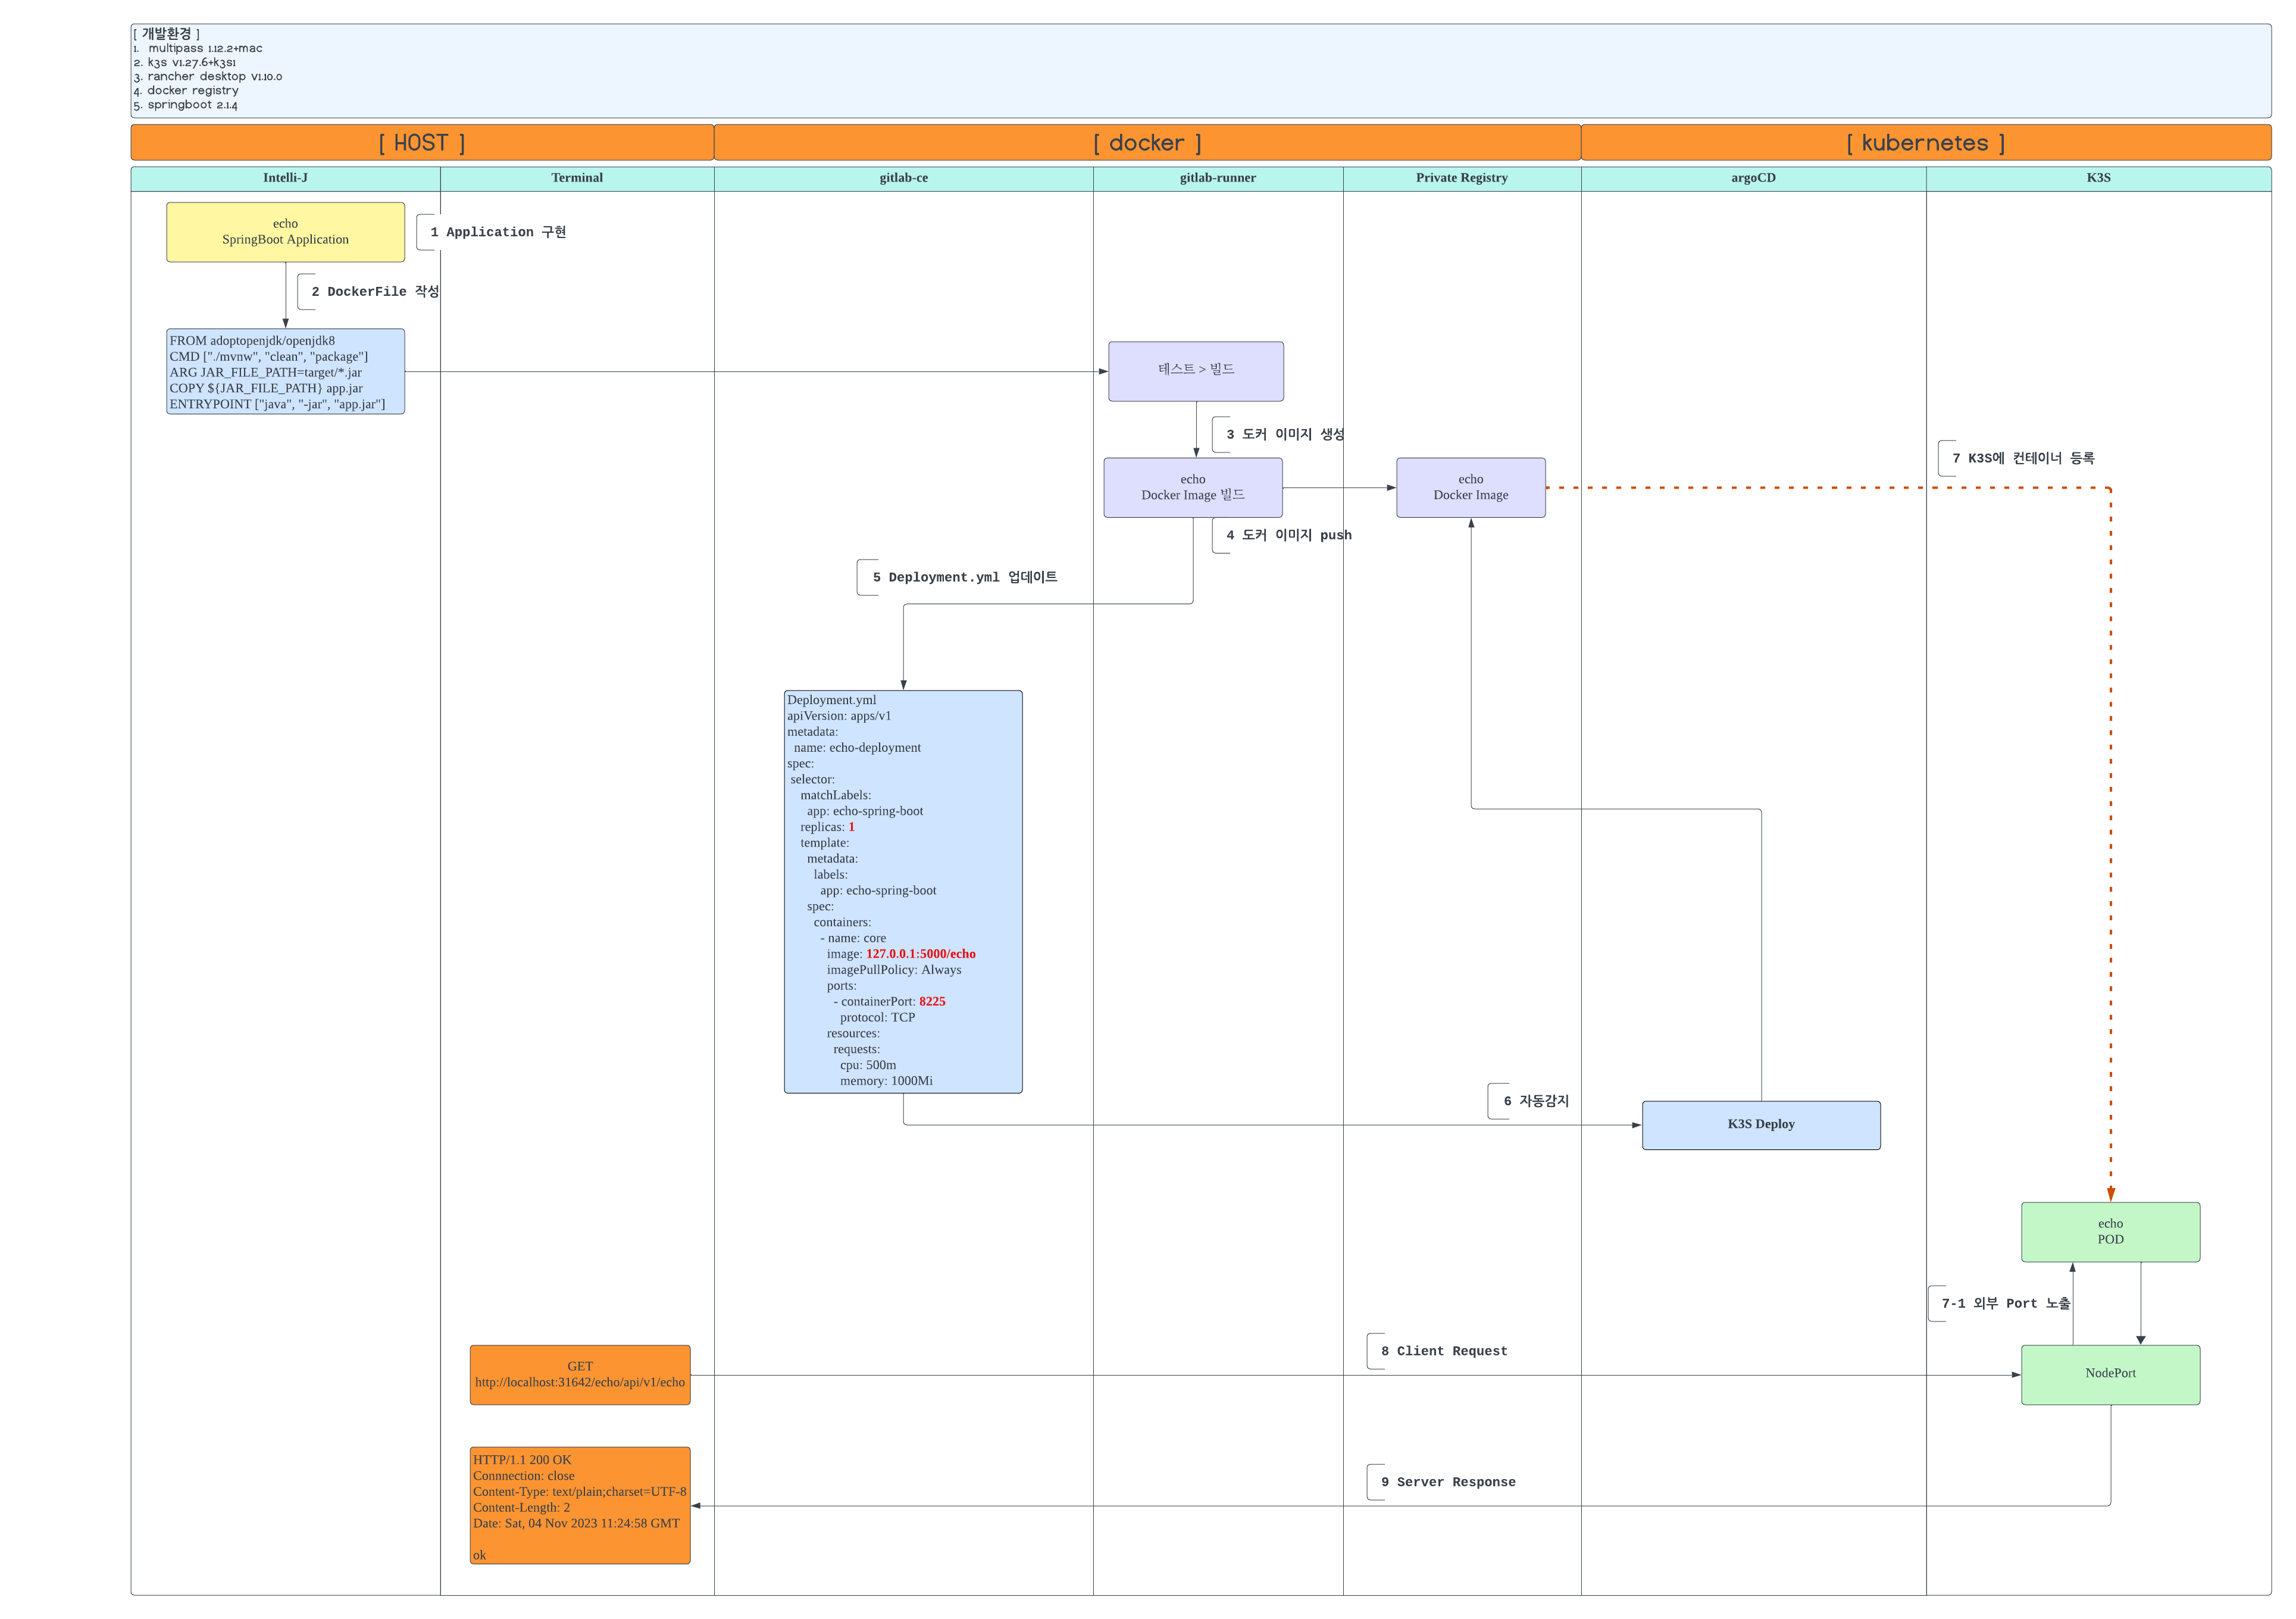The image size is (2296, 1619).
Task: Select the GET request URL box
Action: [579, 1375]
